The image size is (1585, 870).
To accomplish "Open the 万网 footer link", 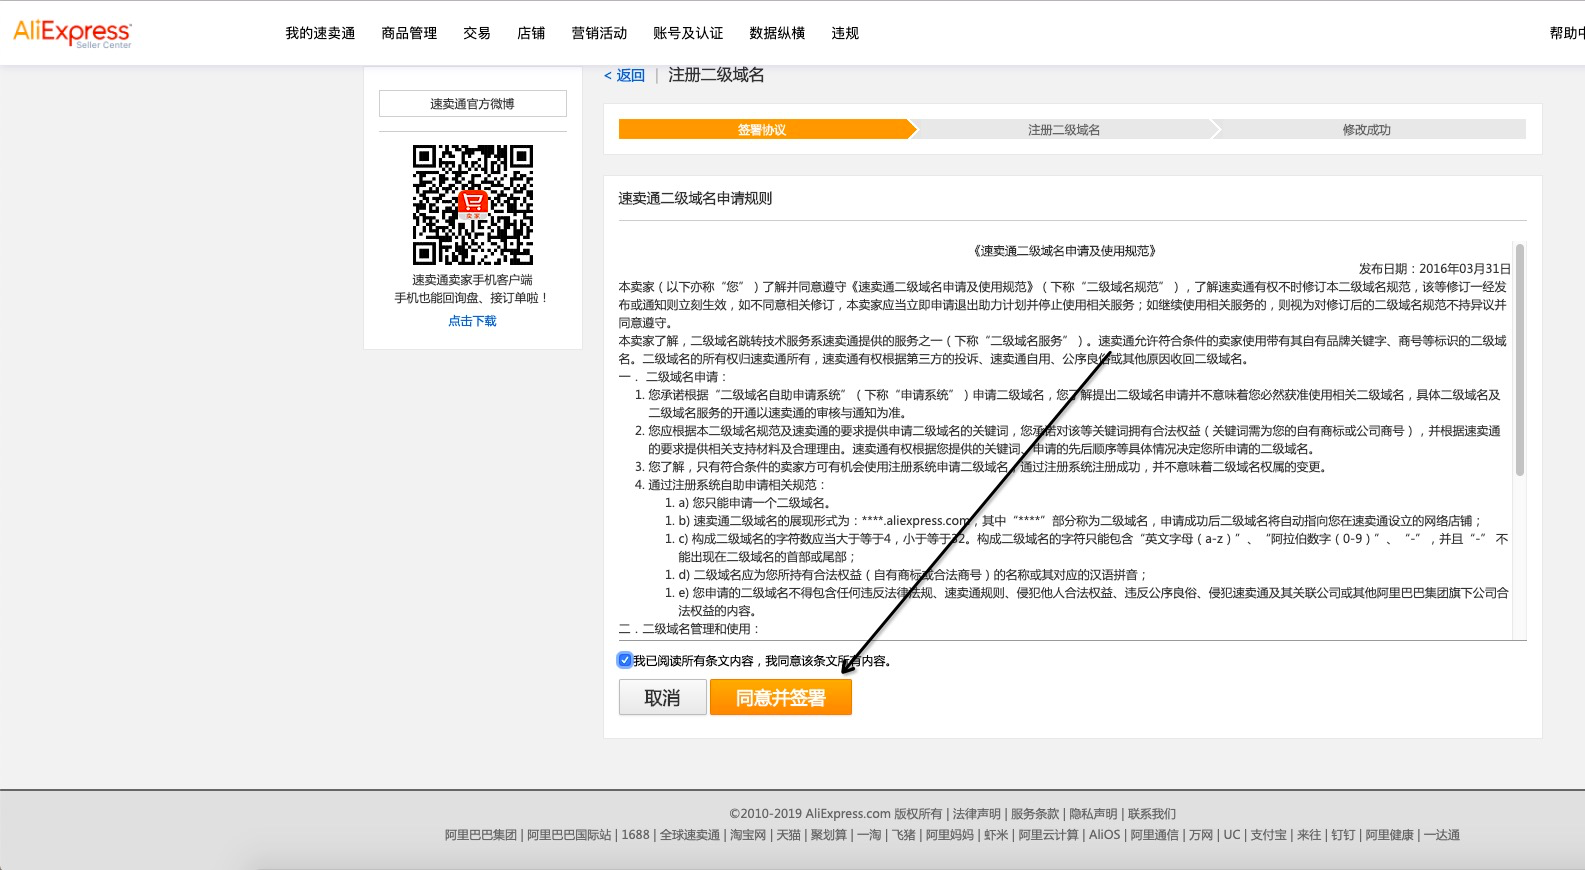I will 1201,835.
